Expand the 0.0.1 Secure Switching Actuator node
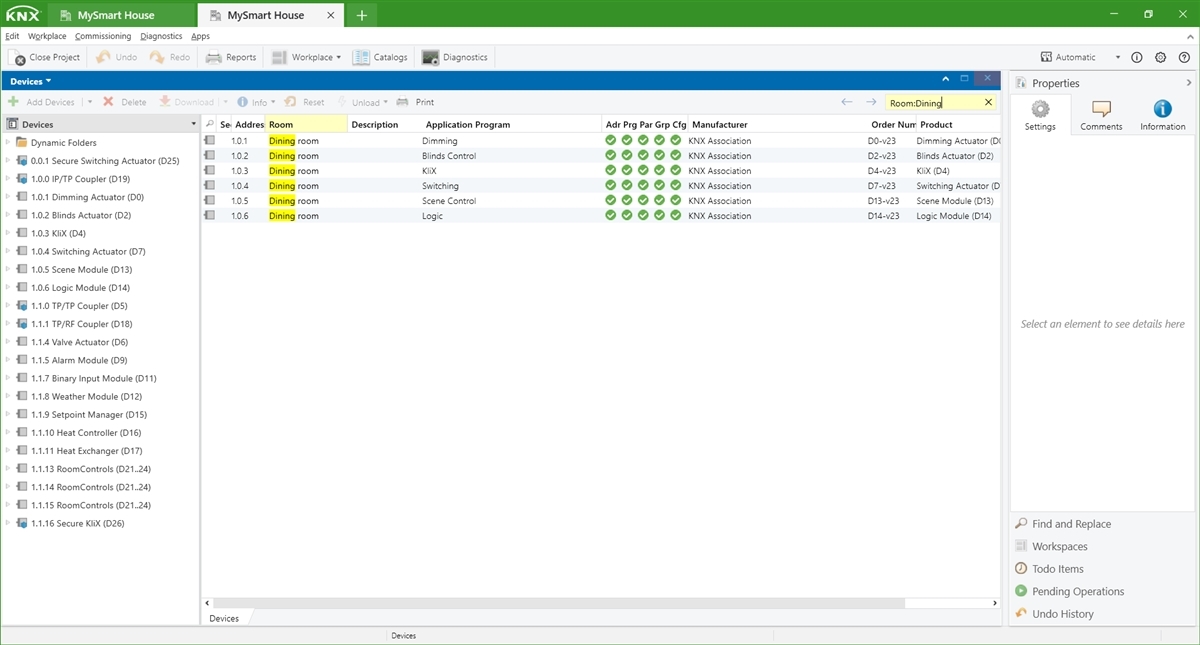Viewport: 1200px width, 645px height. click(x=8, y=161)
